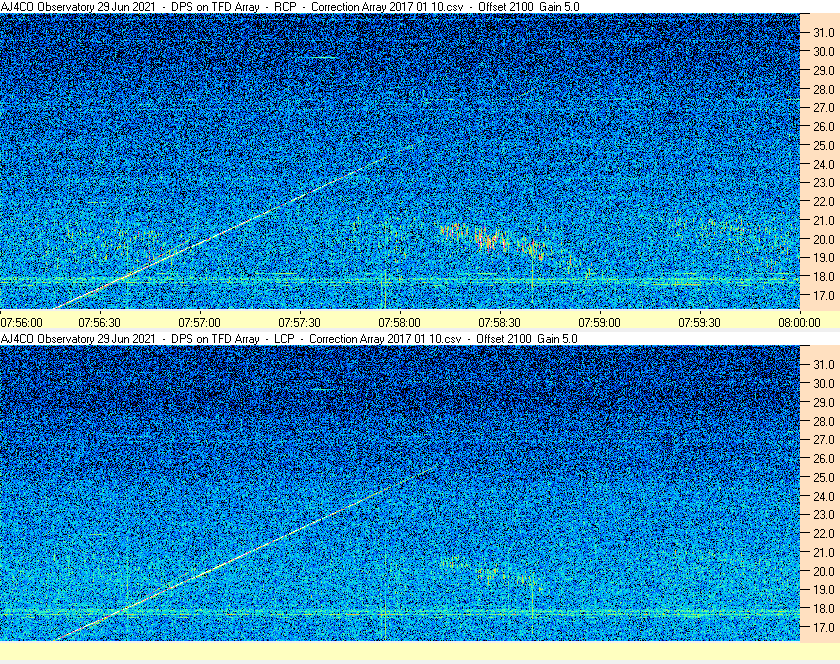The image size is (840, 664).
Task: Click 24.0 on the RCP frequency axis
Action: [x=824, y=164]
